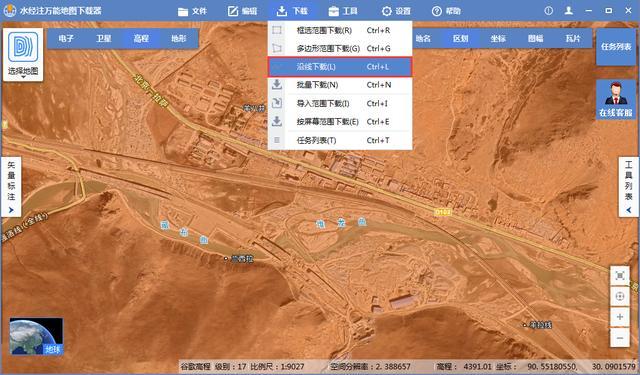Click the 高程 4391.01 status value
Image resolution: width=640 pixels, height=375 pixels.
(x=464, y=366)
